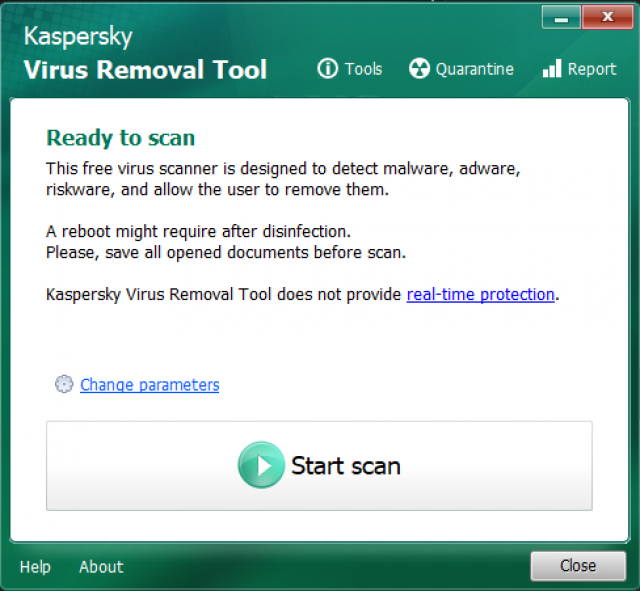Open the Tools menu label
This screenshot has width=640, height=591.
(363, 69)
